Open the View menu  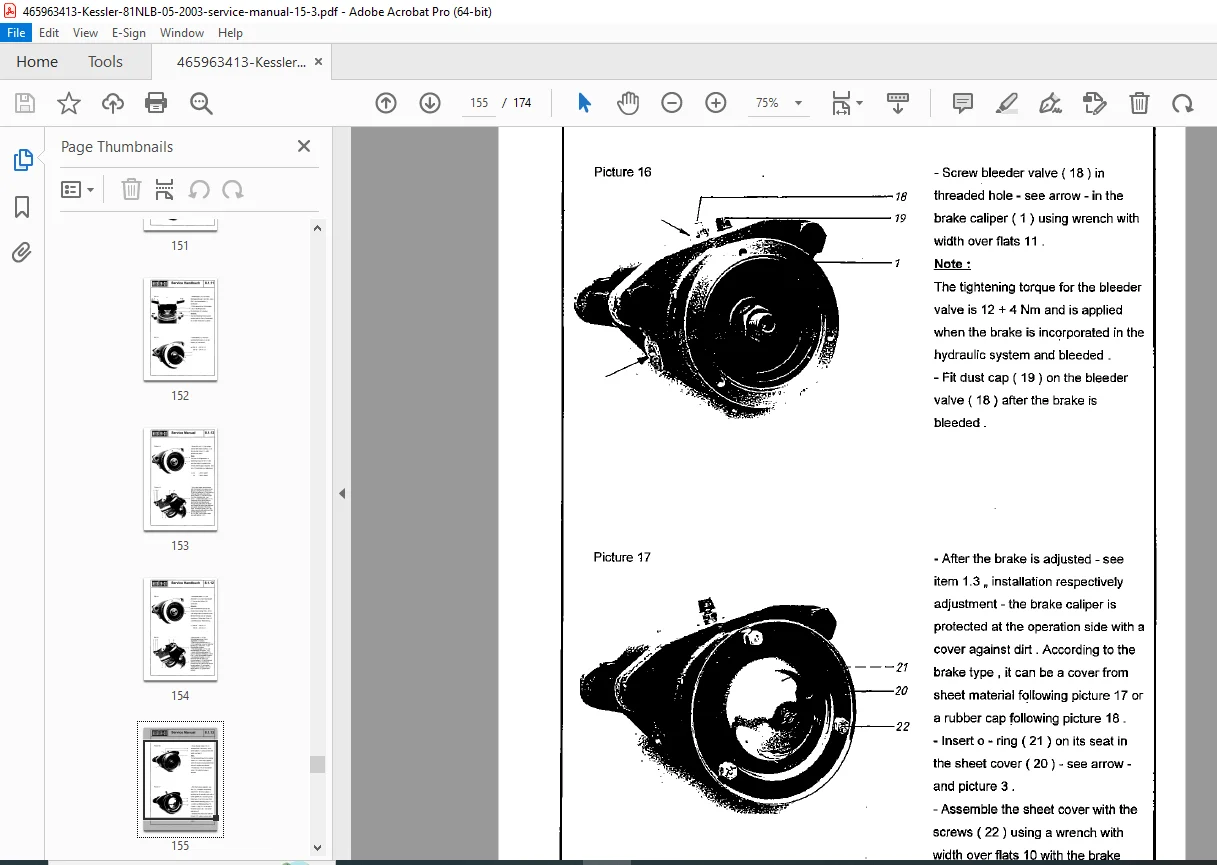pyautogui.click(x=85, y=33)
